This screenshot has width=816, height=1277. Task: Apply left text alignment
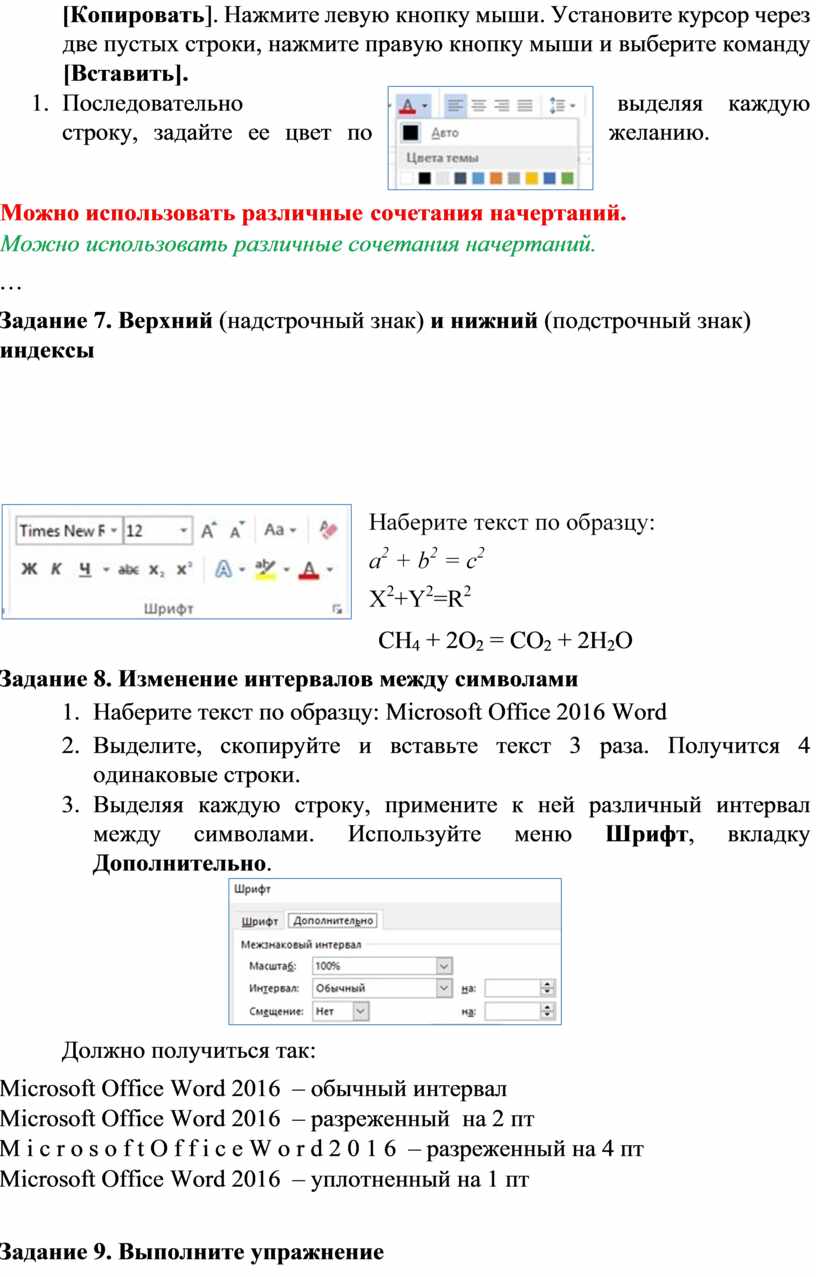pos(455,105)
